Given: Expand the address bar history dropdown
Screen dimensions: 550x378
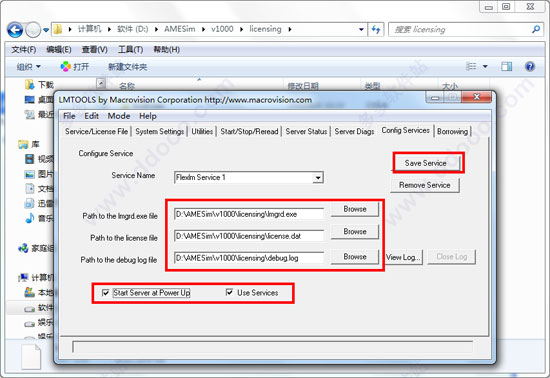Looking at the screenshot, I should (361, 29).
